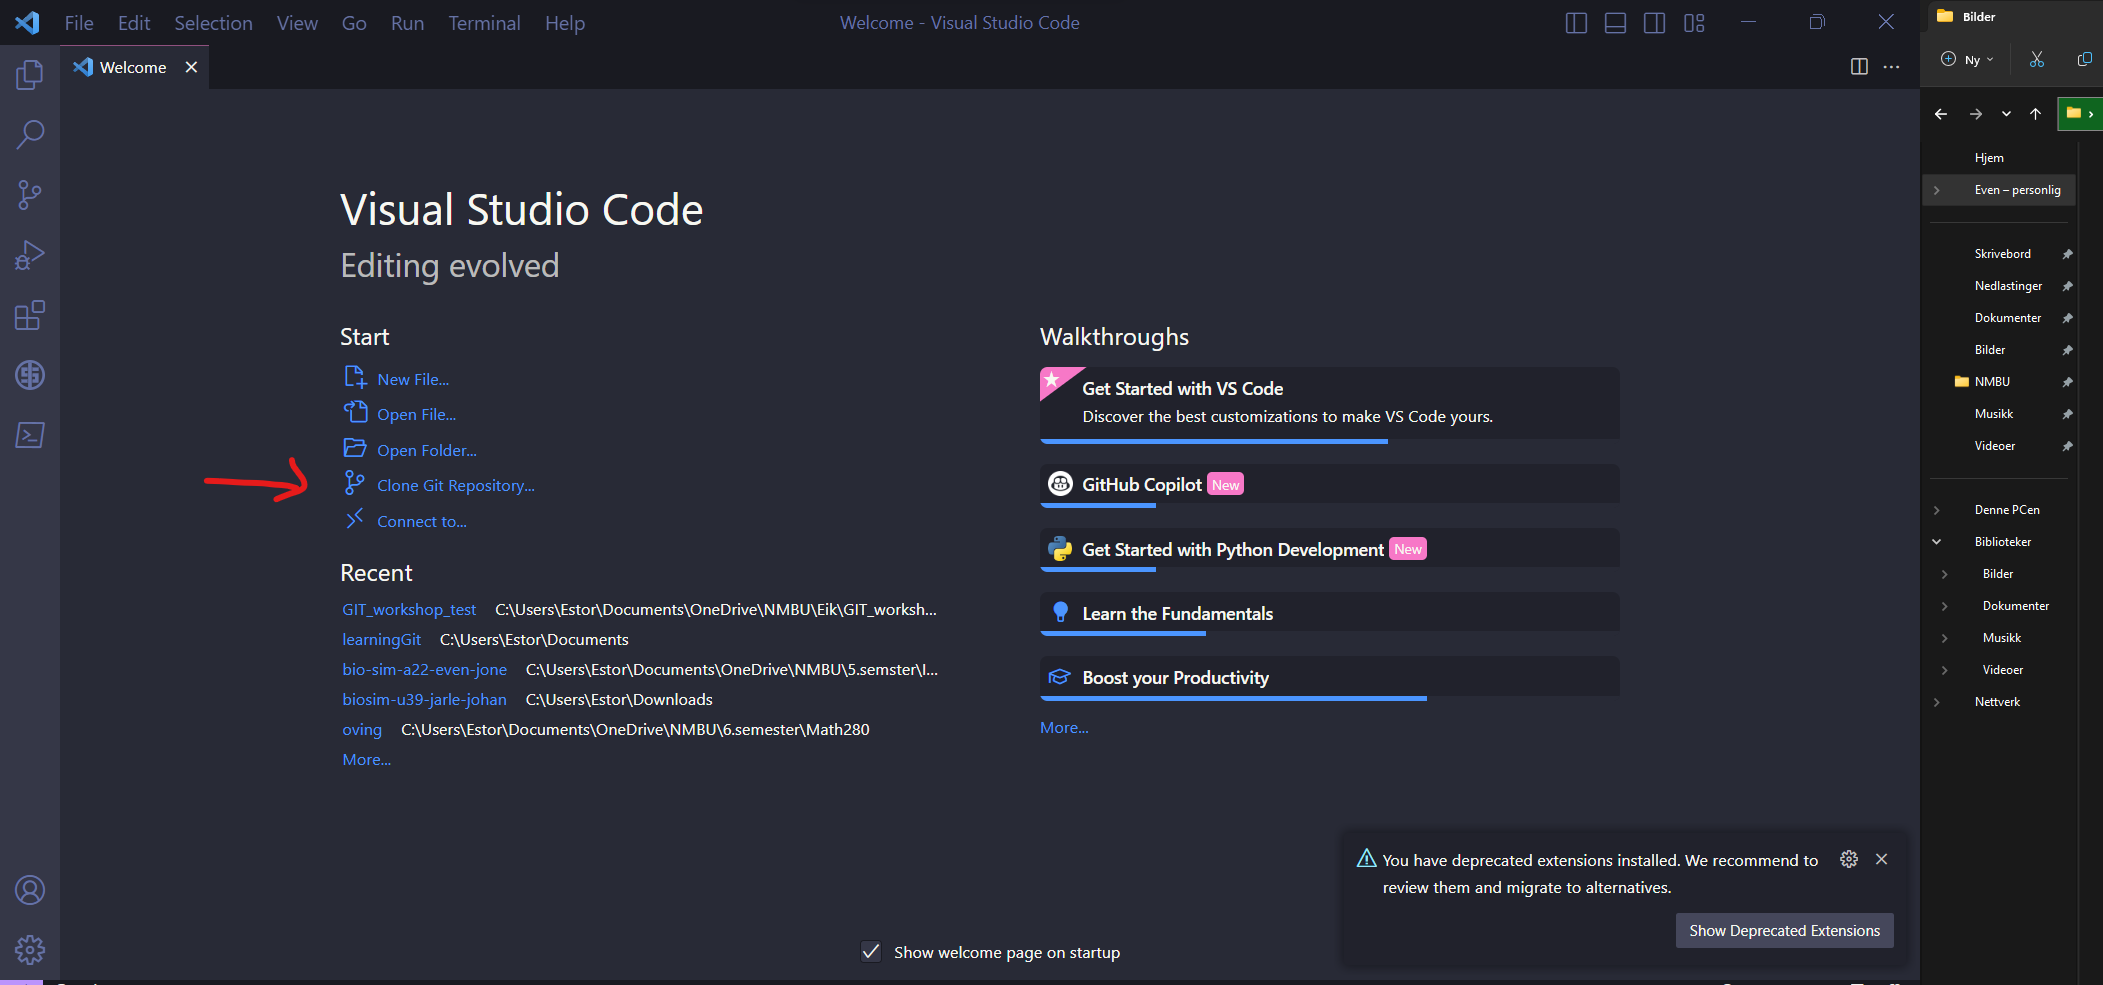This screenshot has width=2103, height=985.
Task: Click Clone Git Repository... link
Action: (x=456, y=485)
